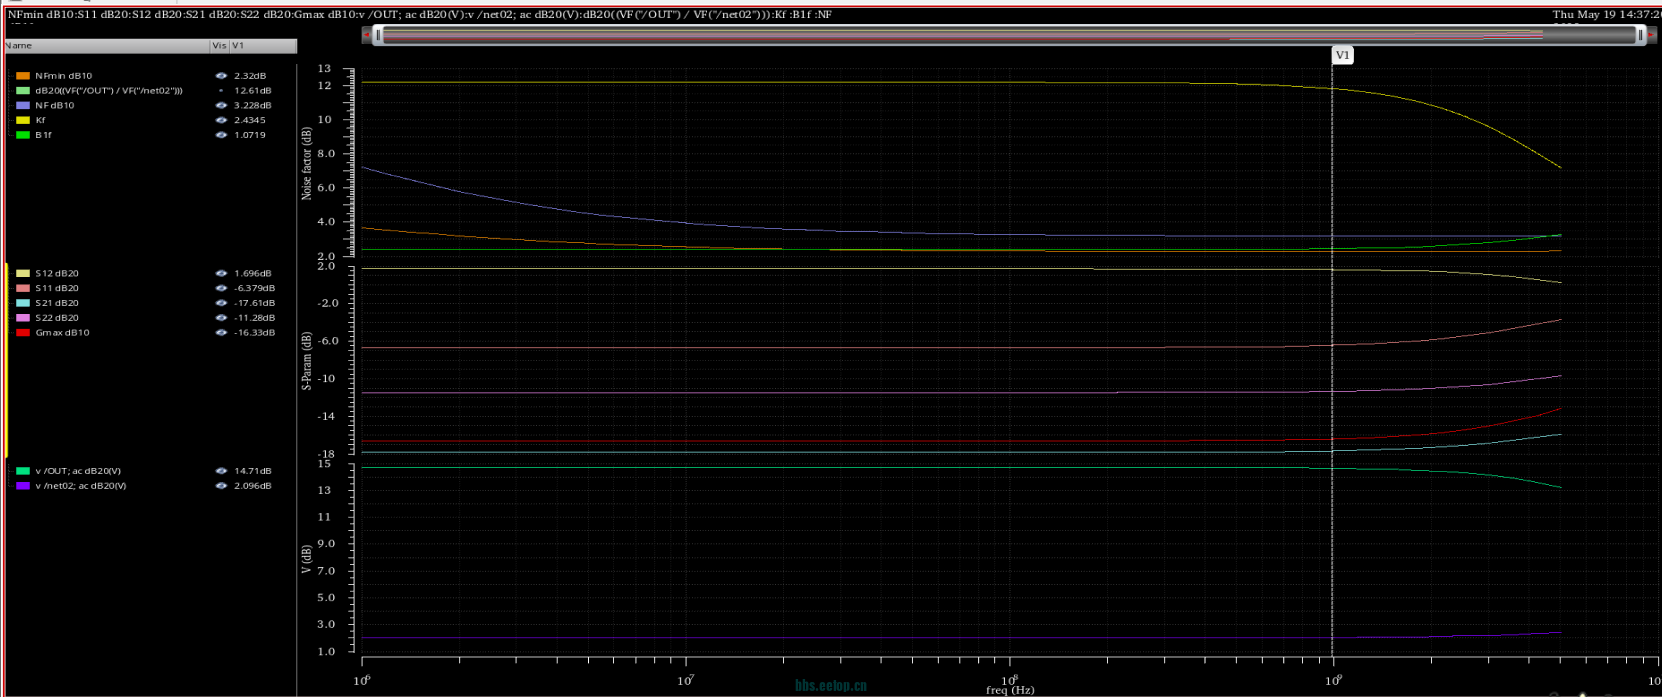
Task: Click the -6.379dB S11 value
Action: [254, 288]
